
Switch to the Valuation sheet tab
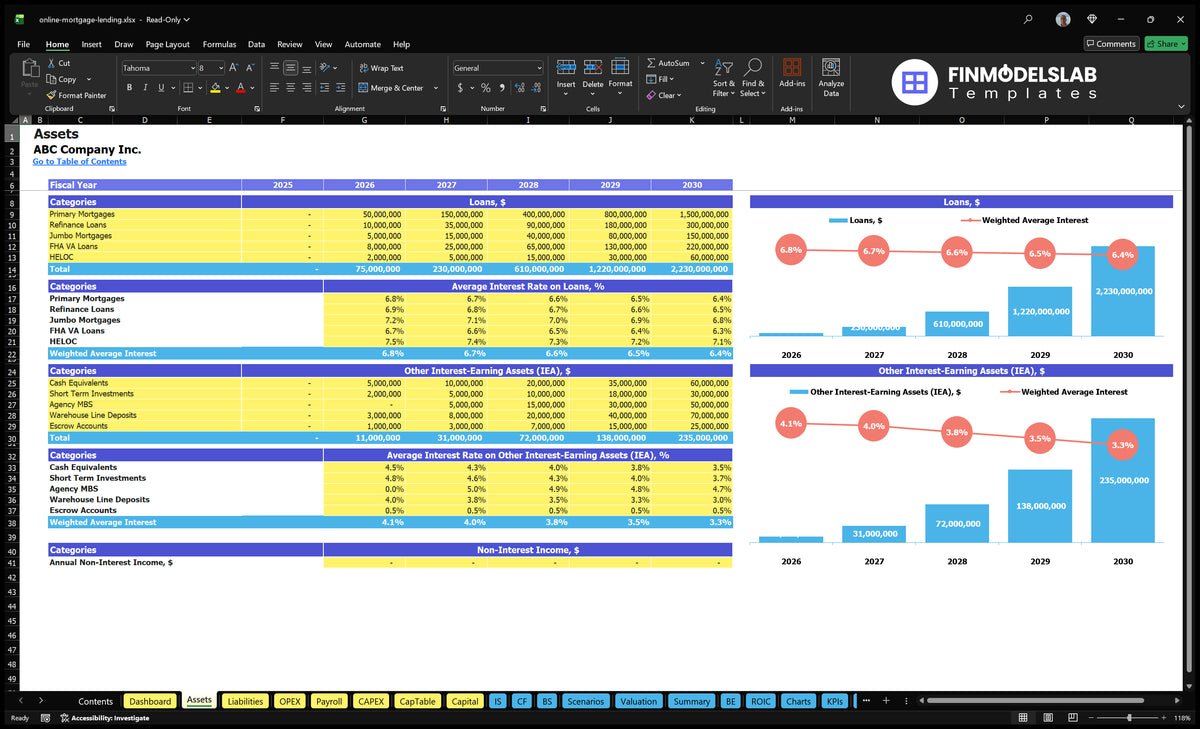(x=638, y=701)
